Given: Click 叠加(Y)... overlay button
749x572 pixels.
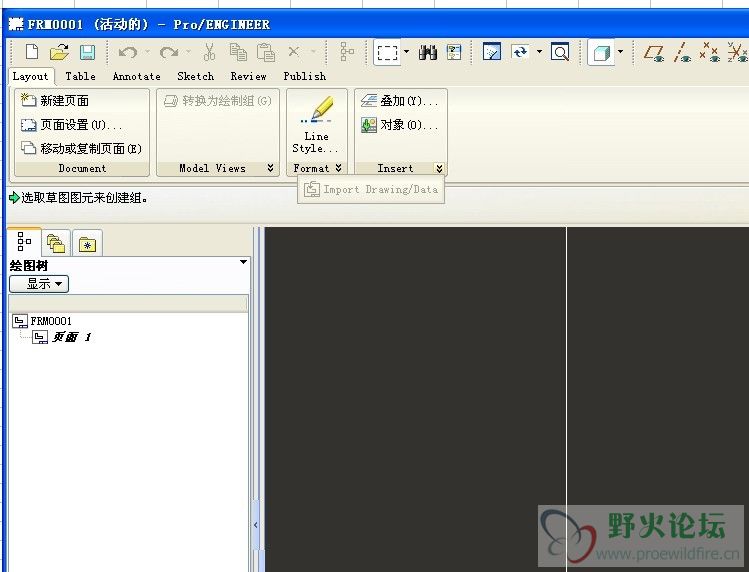Looking at the screenshot, I should tap(399, 101).
